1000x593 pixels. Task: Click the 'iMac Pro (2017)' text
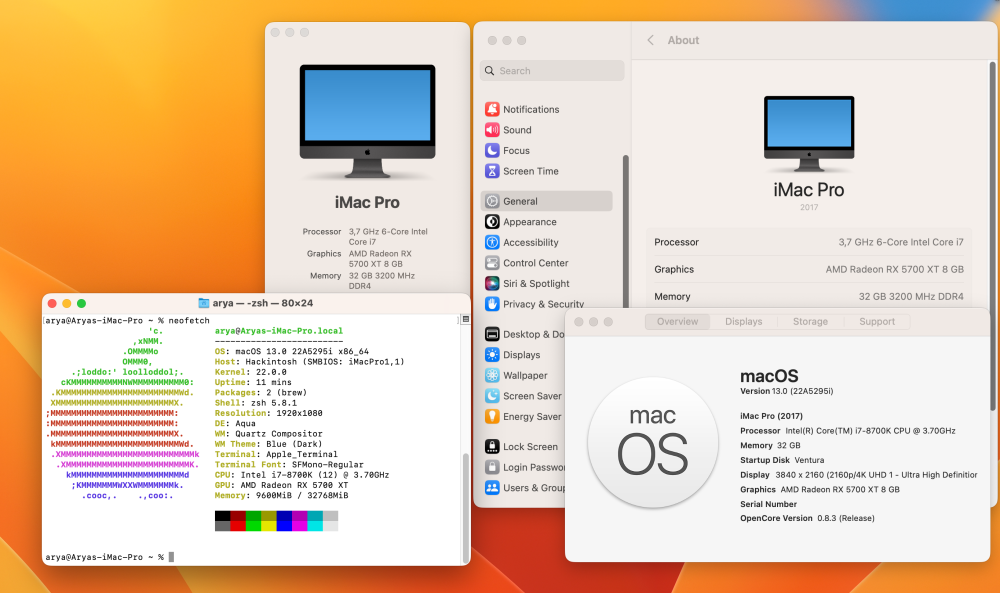[x=771, y=416]
